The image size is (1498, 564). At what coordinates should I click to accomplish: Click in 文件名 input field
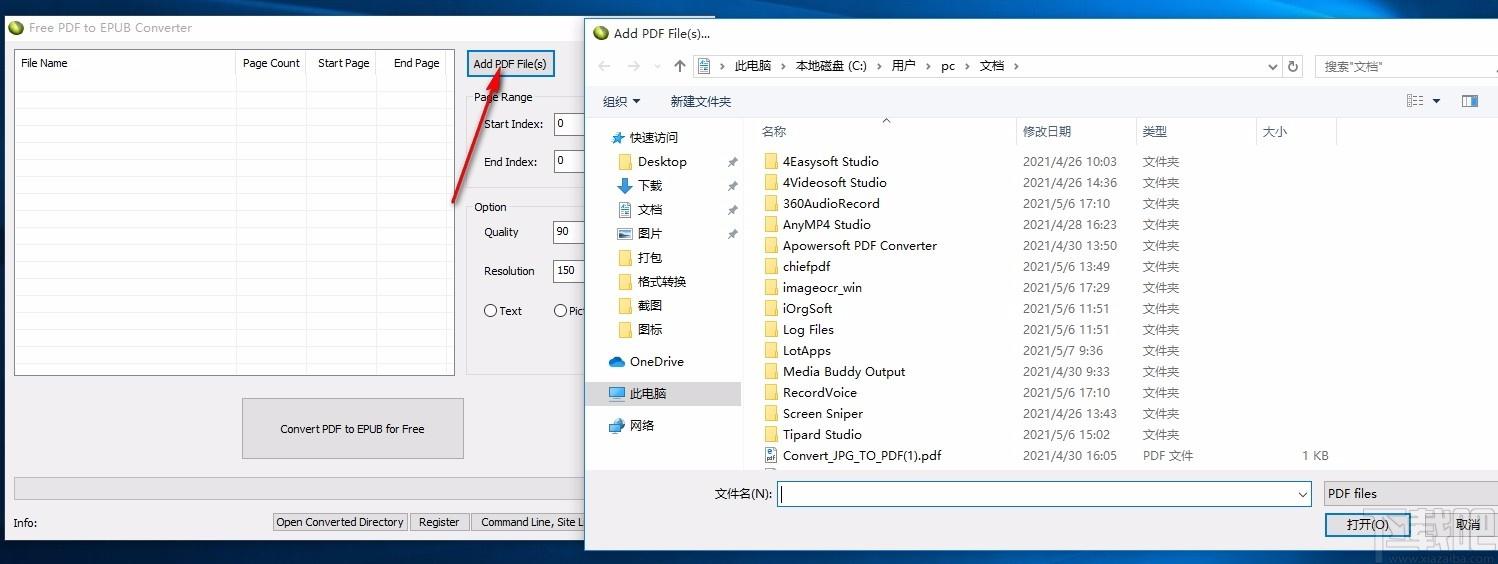1037,494
